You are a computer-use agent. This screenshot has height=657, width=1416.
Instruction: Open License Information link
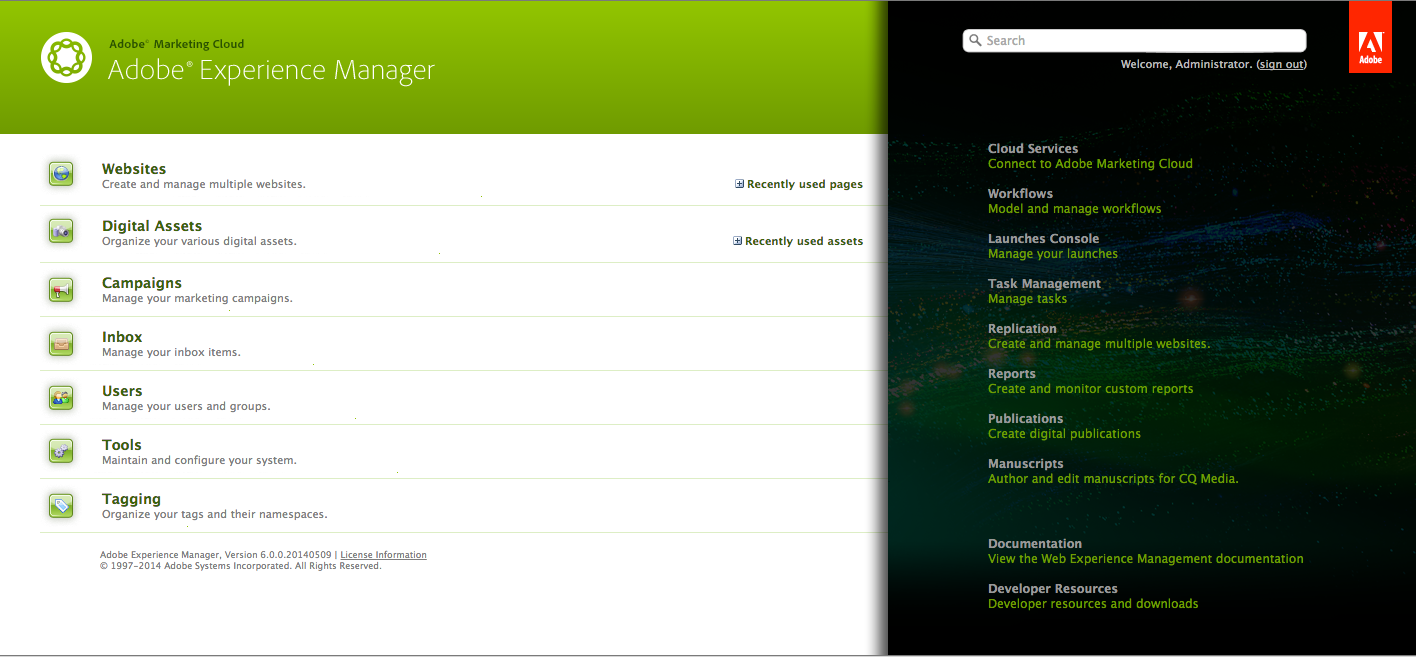[x=383, y=555]
